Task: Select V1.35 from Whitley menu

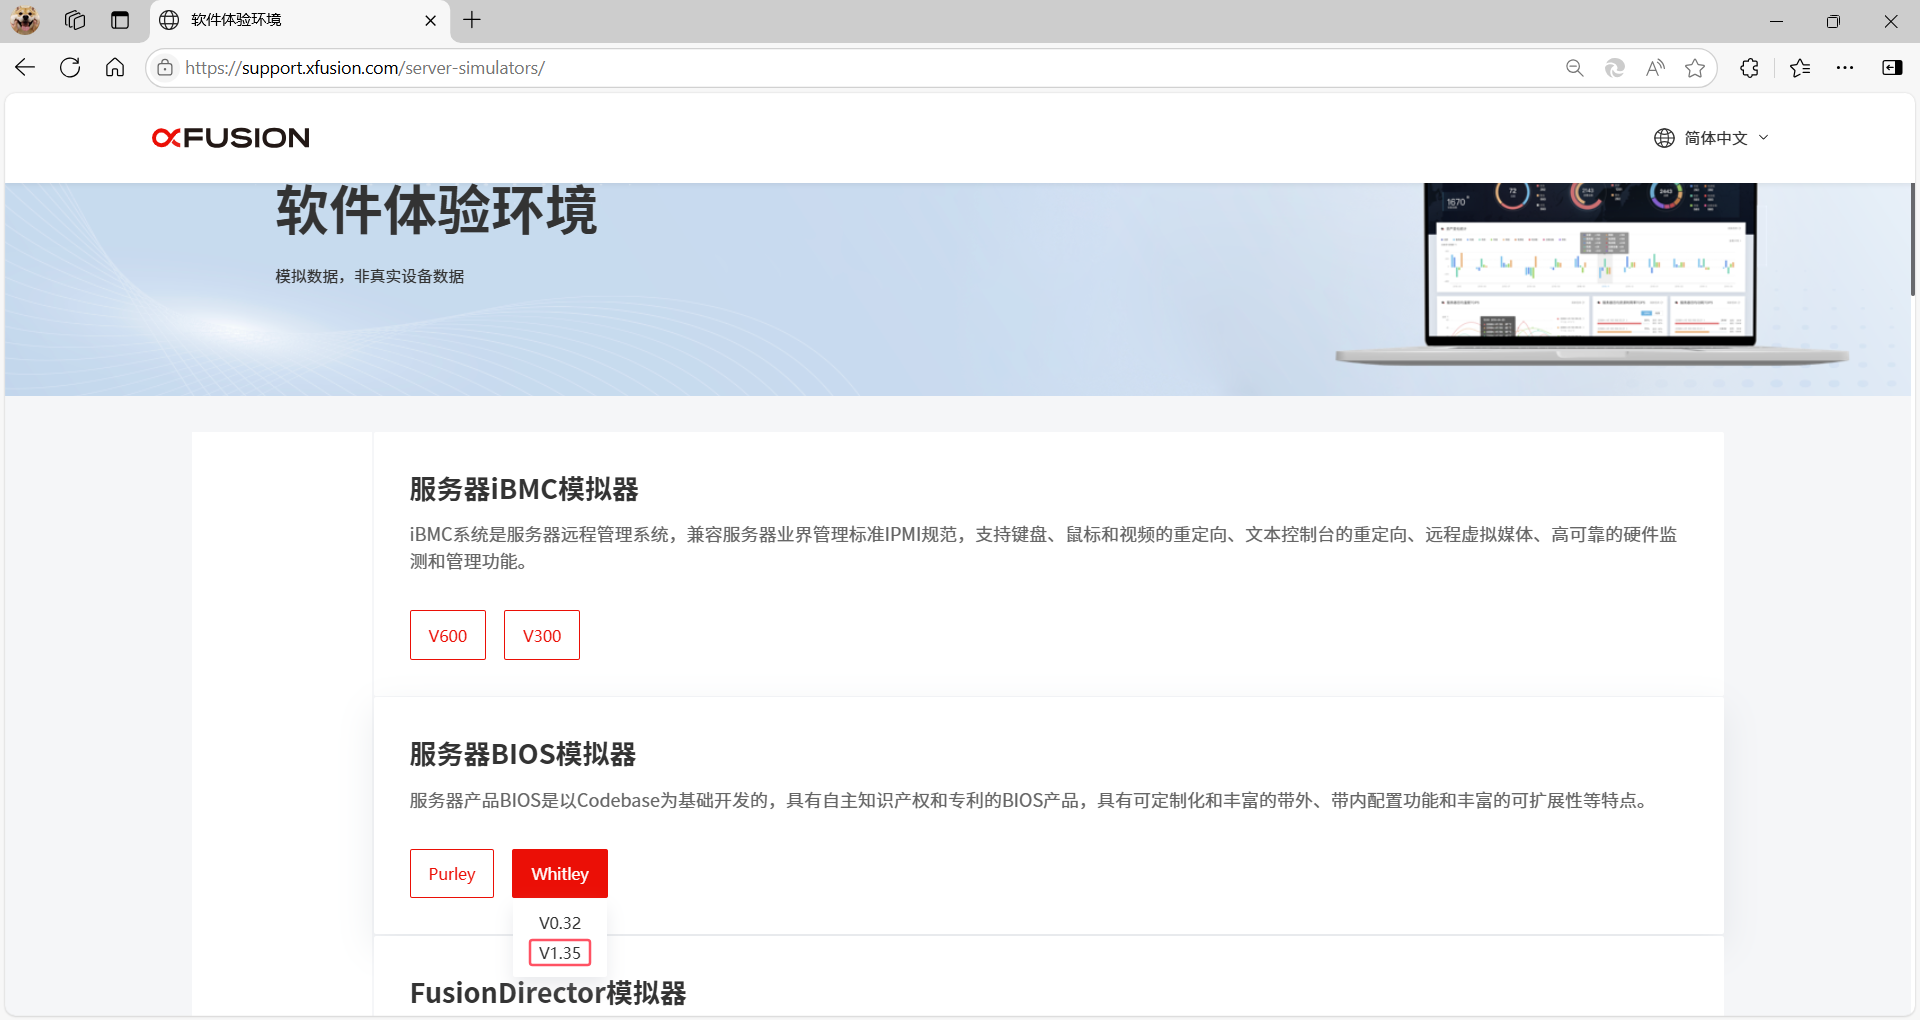Action: point(560,953)
